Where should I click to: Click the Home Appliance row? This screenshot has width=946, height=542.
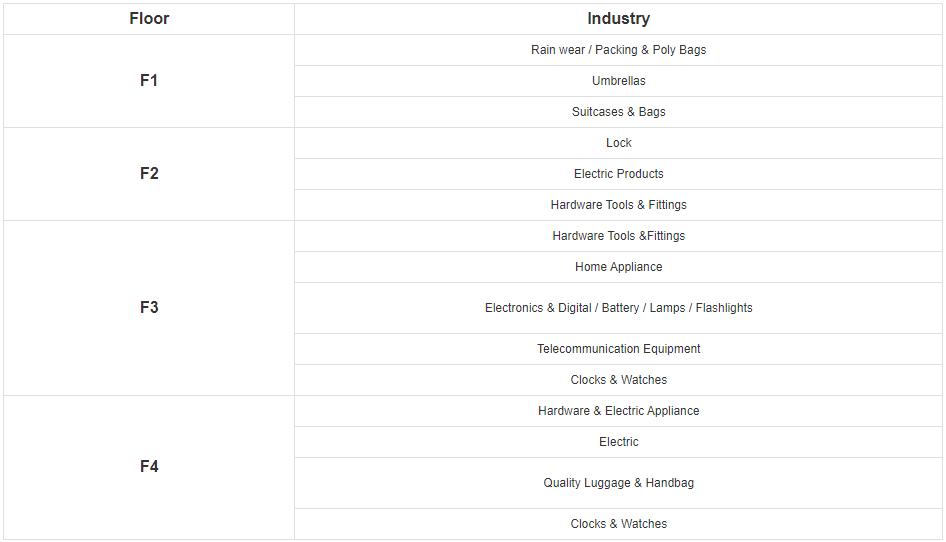pyautogui.click(x=618, y=267)
